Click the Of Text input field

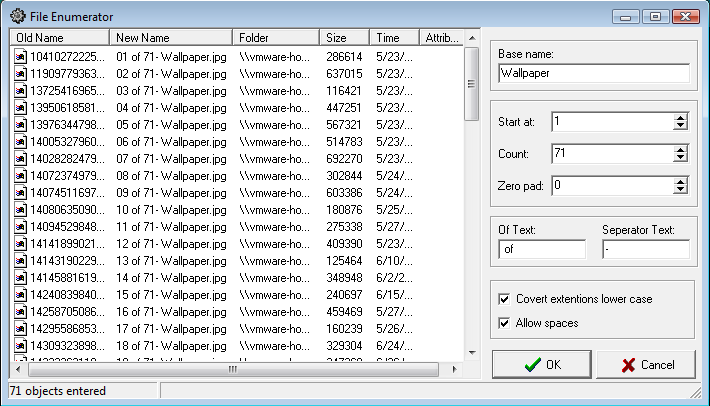(543, 250)
